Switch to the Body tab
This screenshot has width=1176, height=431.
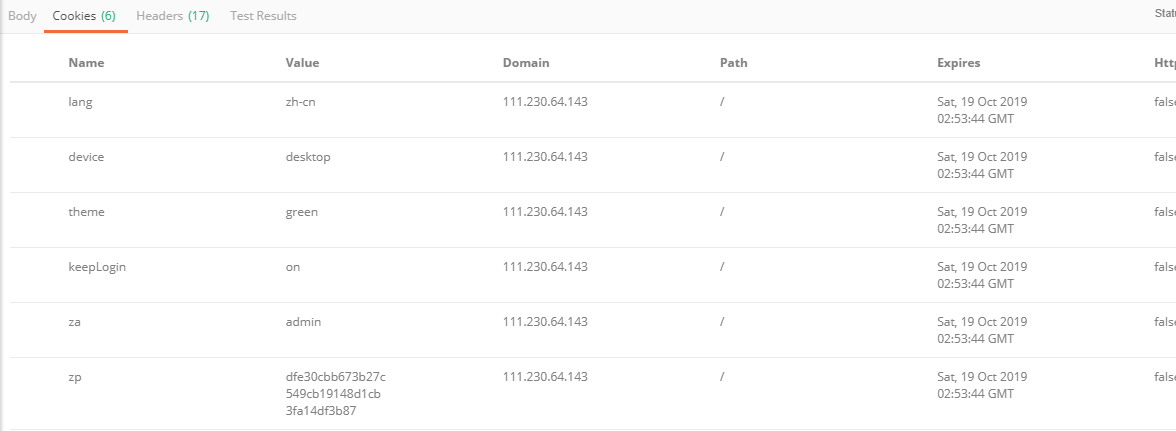(22, 16)
